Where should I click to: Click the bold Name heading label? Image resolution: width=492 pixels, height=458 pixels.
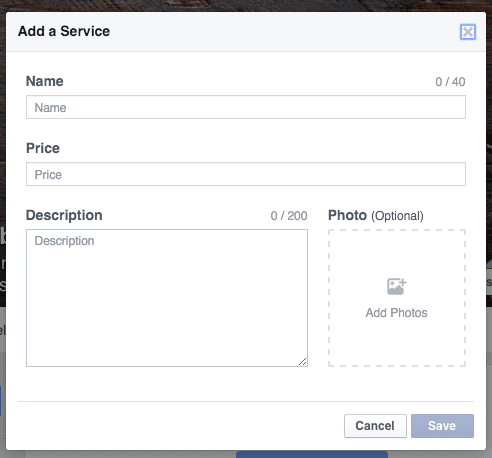point(45,81)
